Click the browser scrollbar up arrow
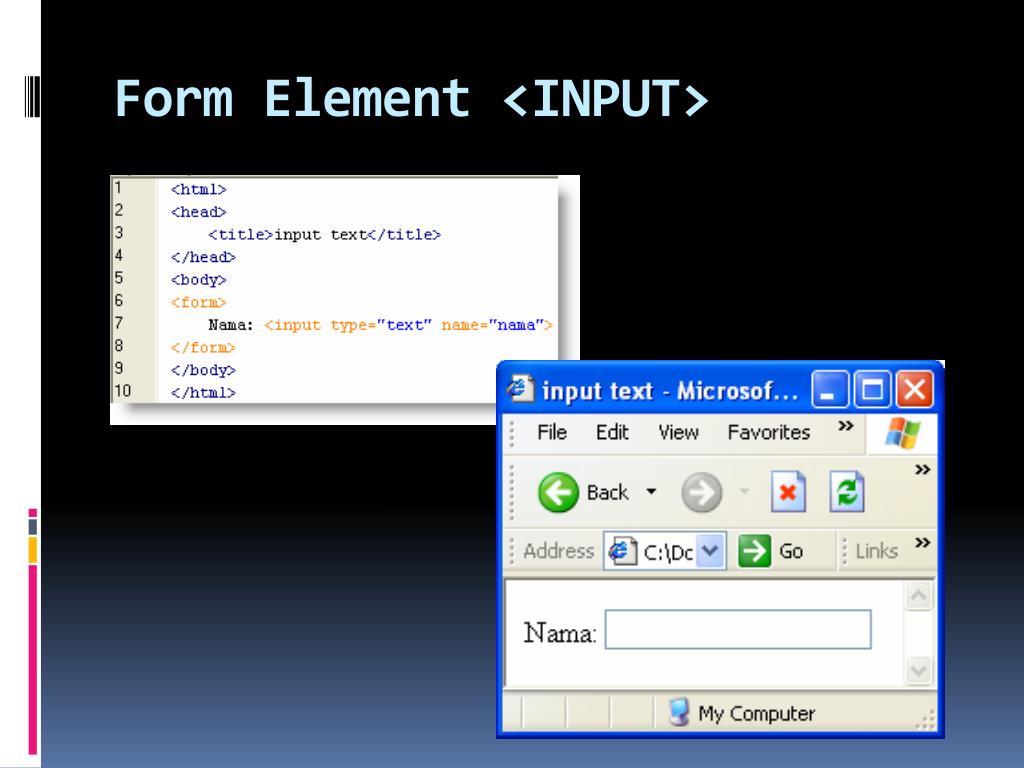1024x768 pixels. pos(918,596)
